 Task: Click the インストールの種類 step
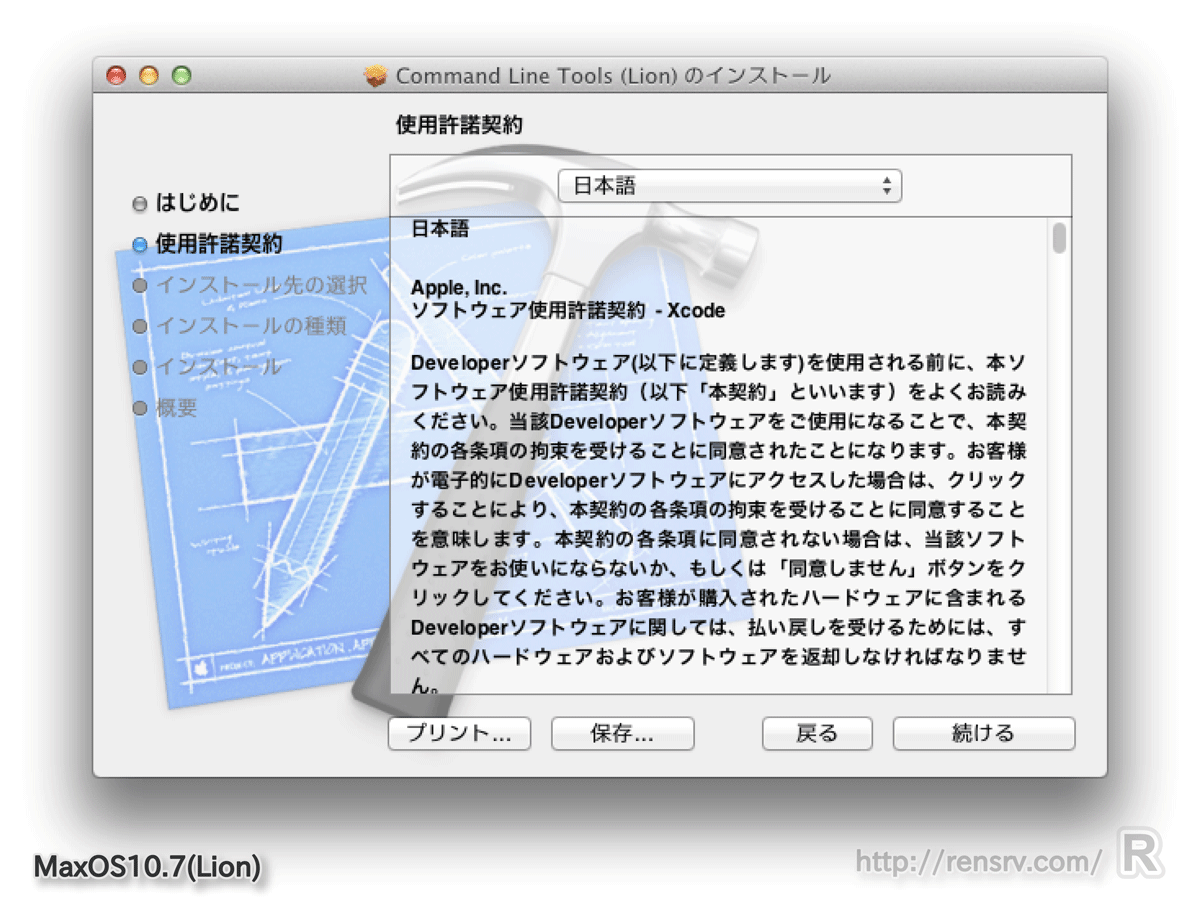[x=250, y=326]
